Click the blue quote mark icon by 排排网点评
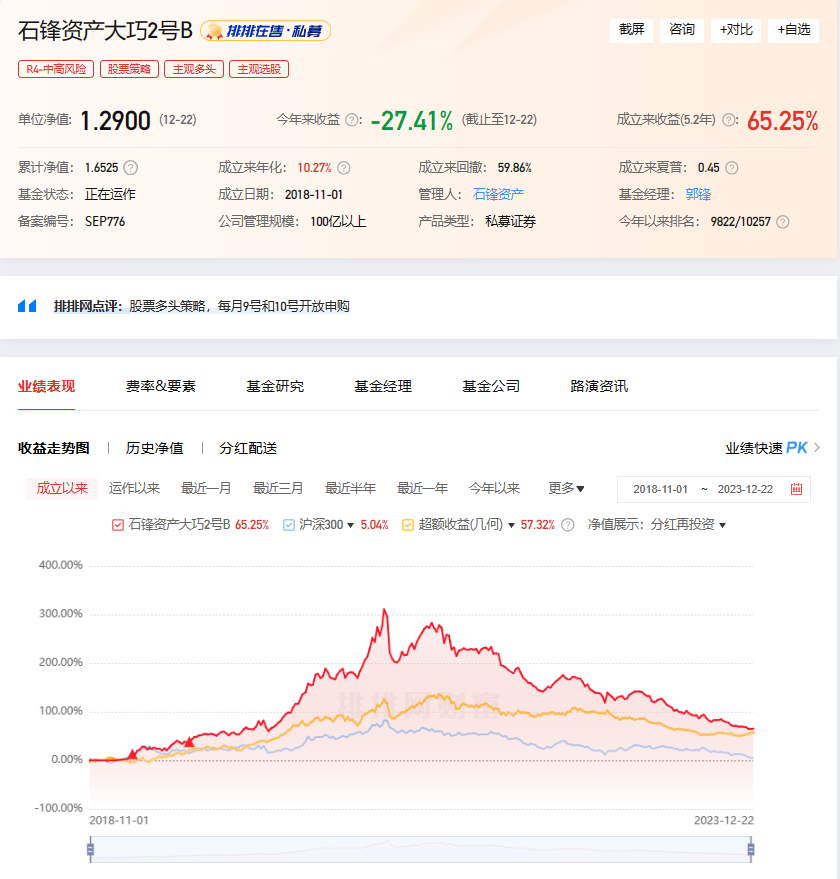Image resolution: width=840 pixels, height=879 pixels. (x=27, y=306)
